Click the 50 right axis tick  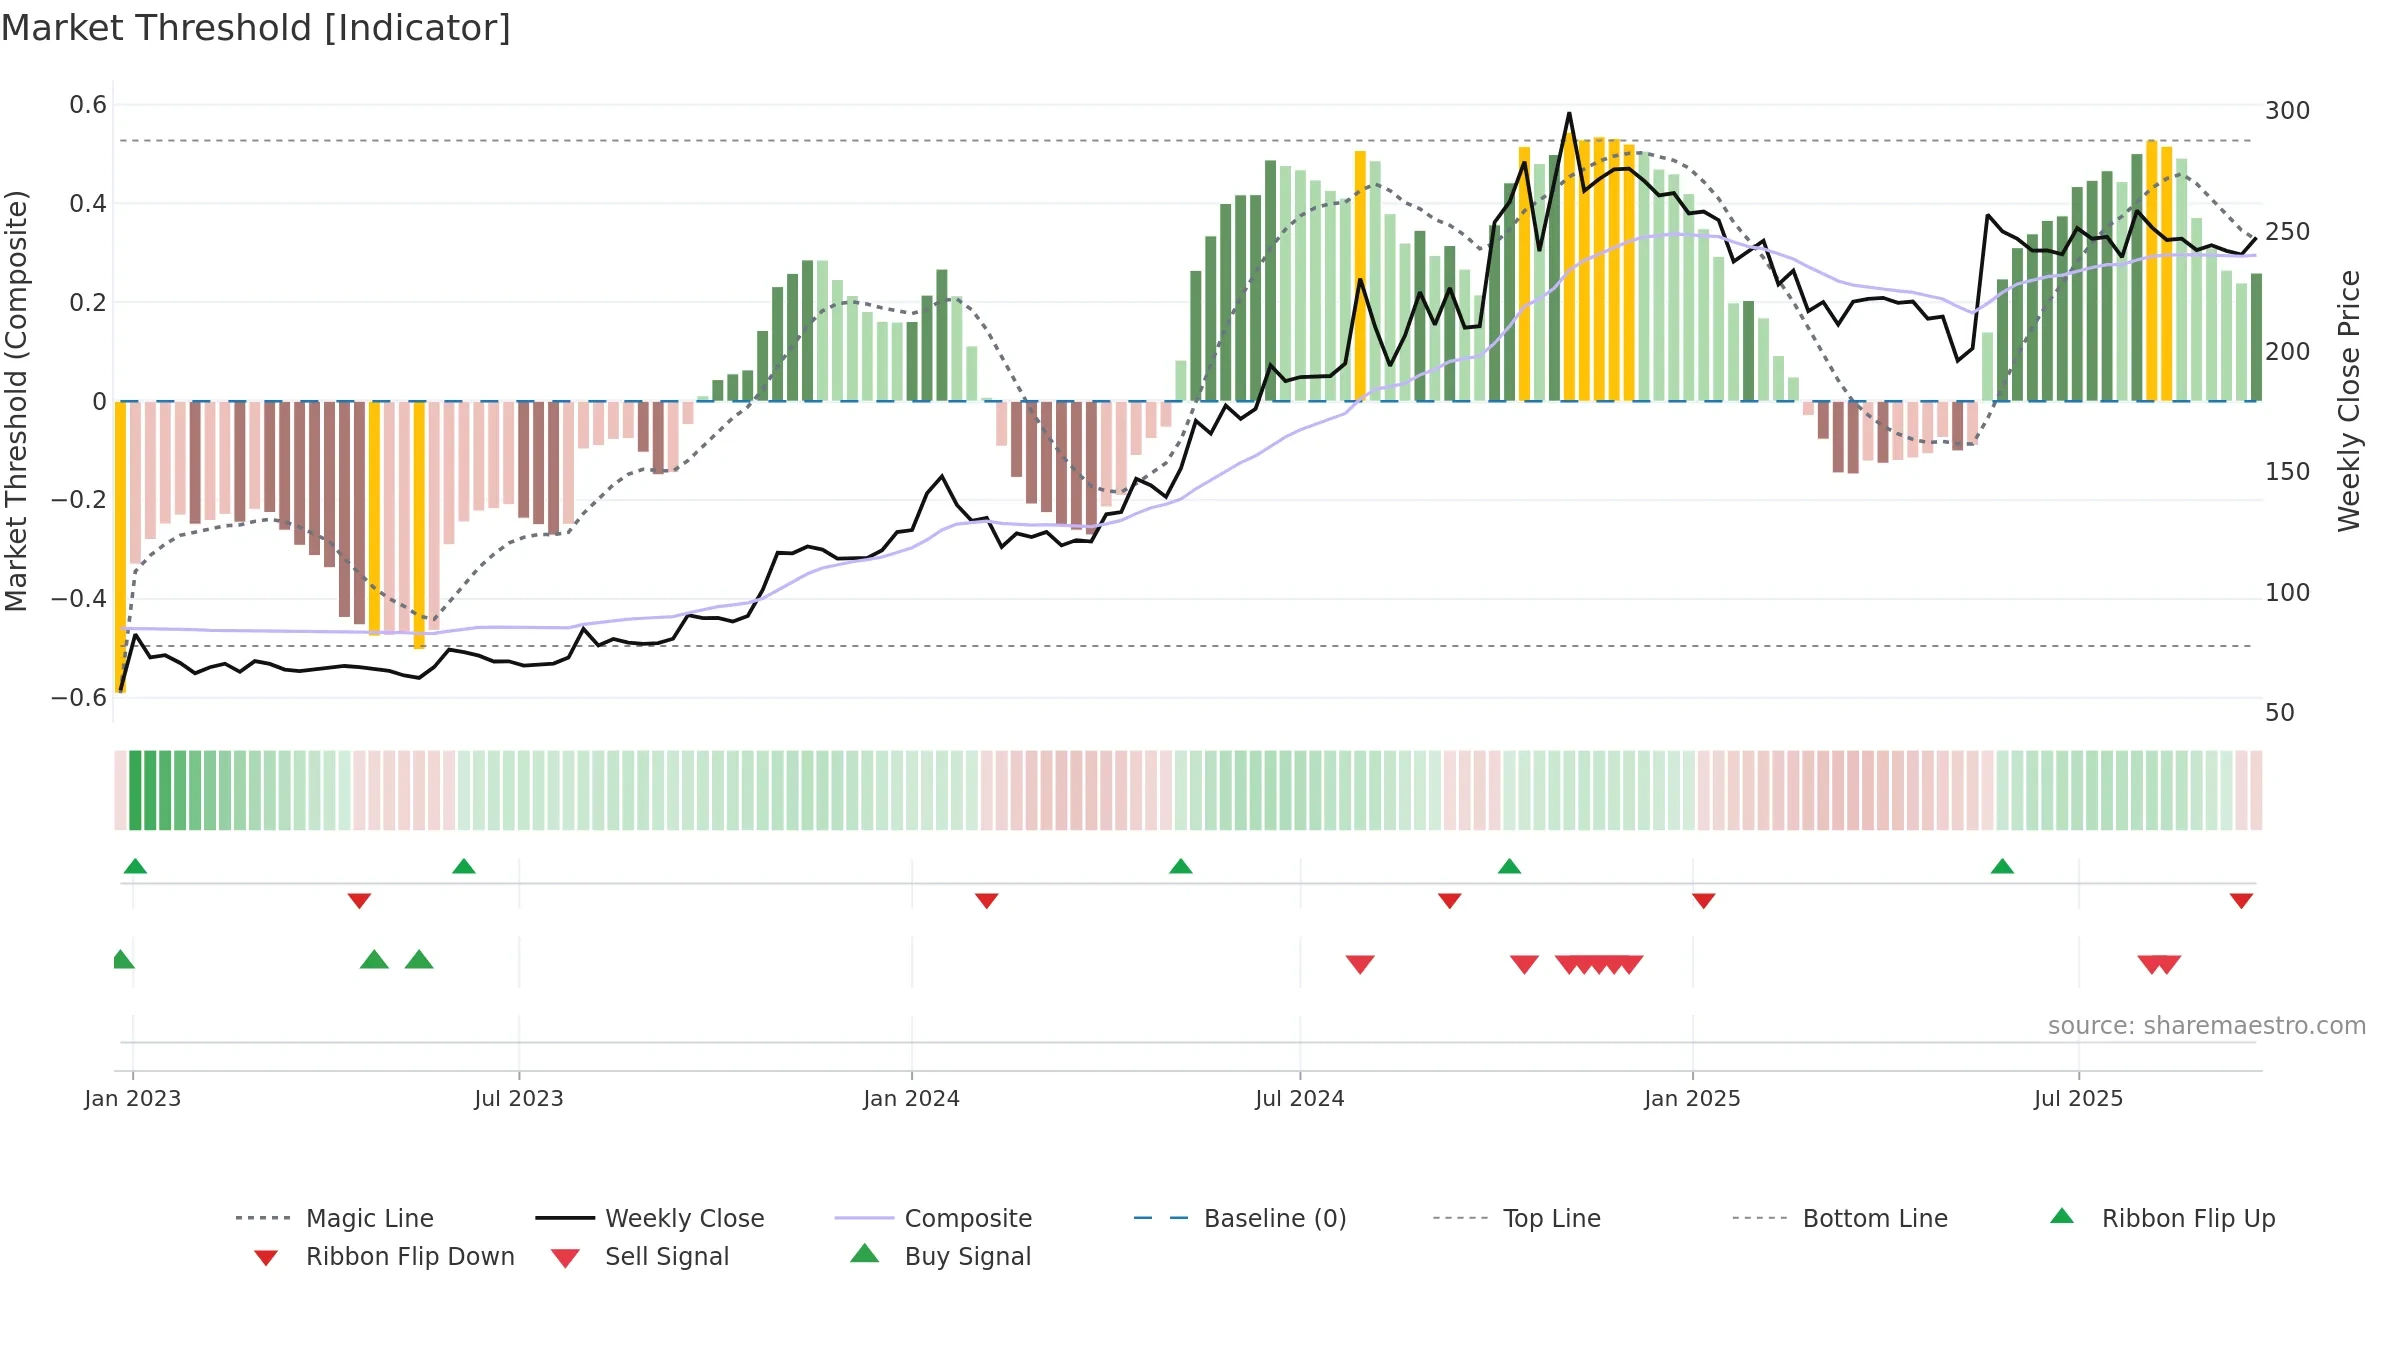[2280, 713]
